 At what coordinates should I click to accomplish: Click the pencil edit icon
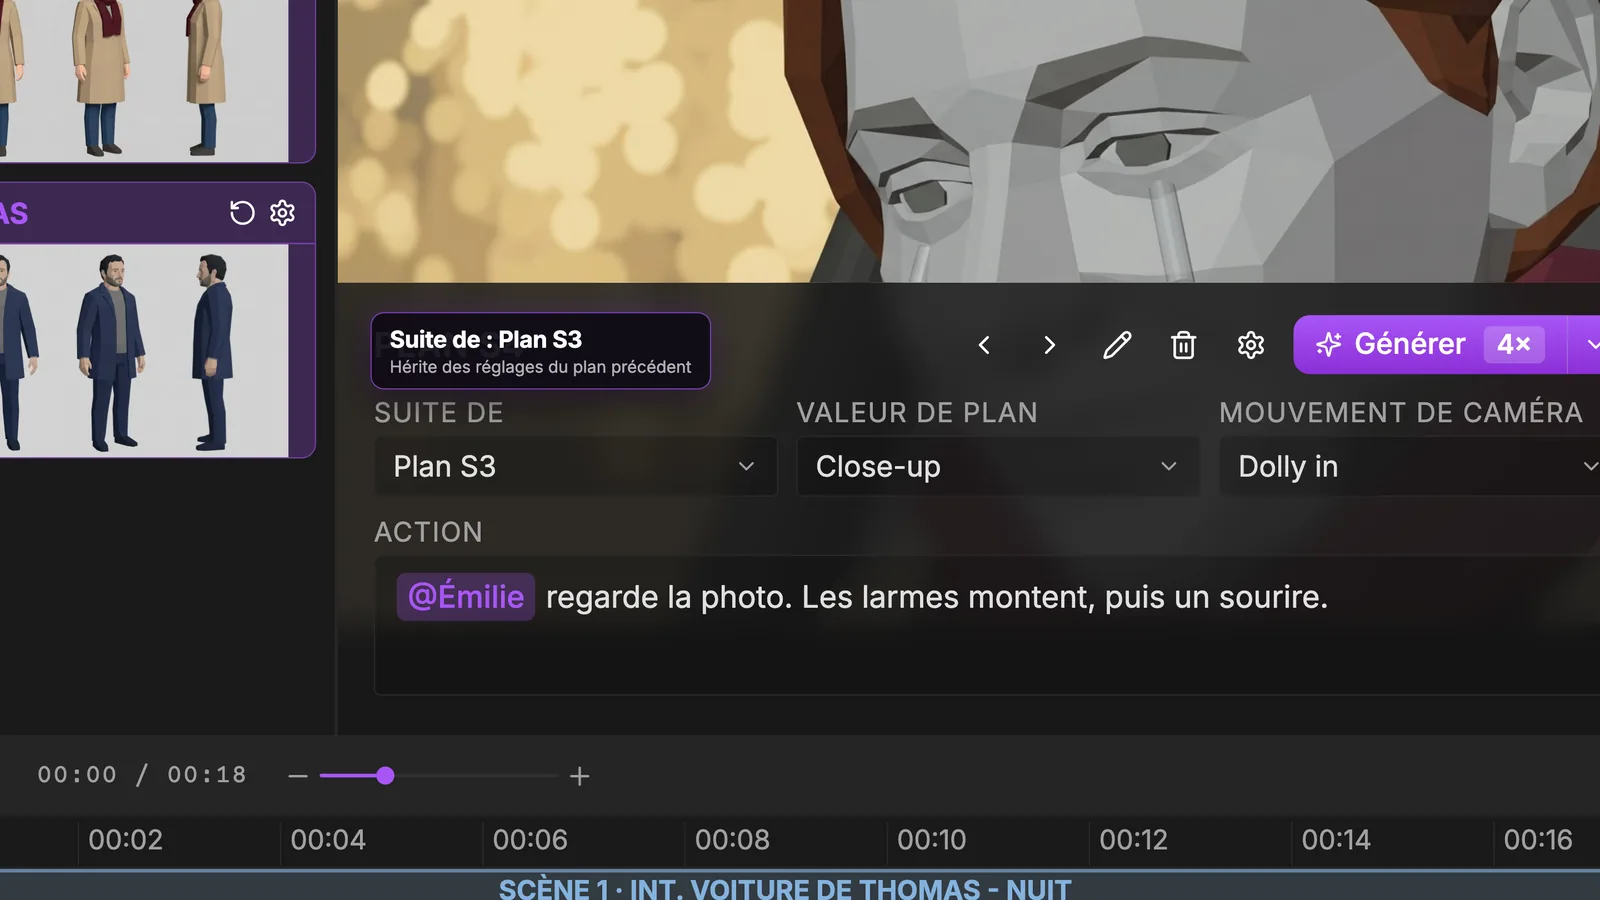coord(1117,345)
